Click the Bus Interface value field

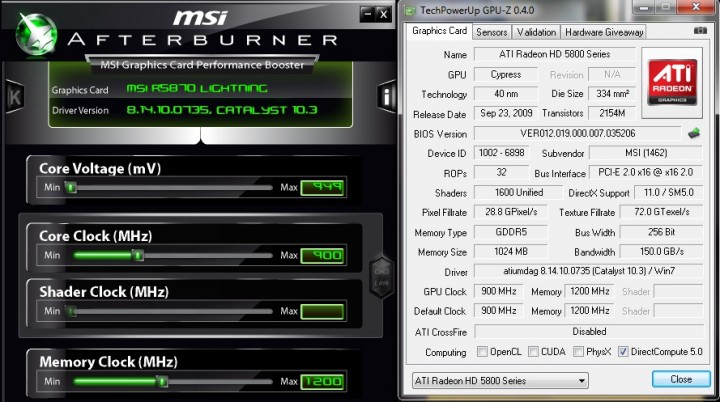[x=646, y=173]
